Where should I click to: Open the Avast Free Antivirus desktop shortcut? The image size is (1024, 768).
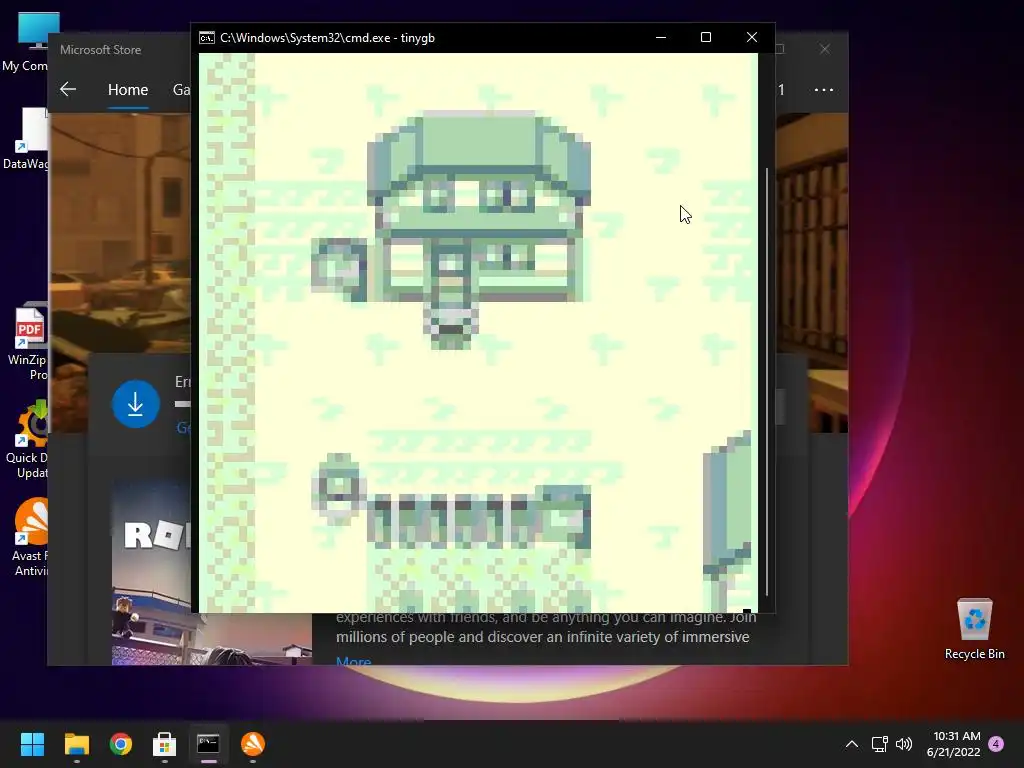30,537
